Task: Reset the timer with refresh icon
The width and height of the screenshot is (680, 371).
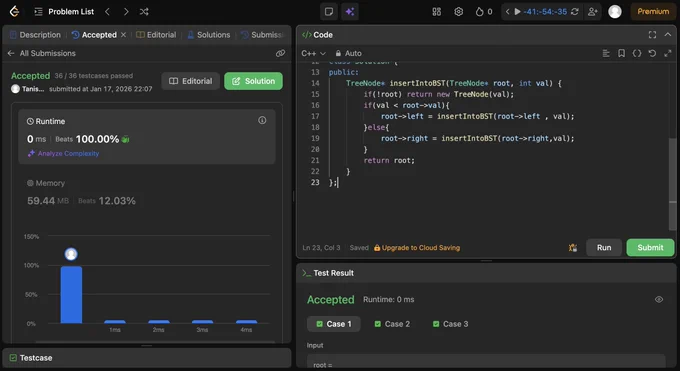Action: coord(575,12)
